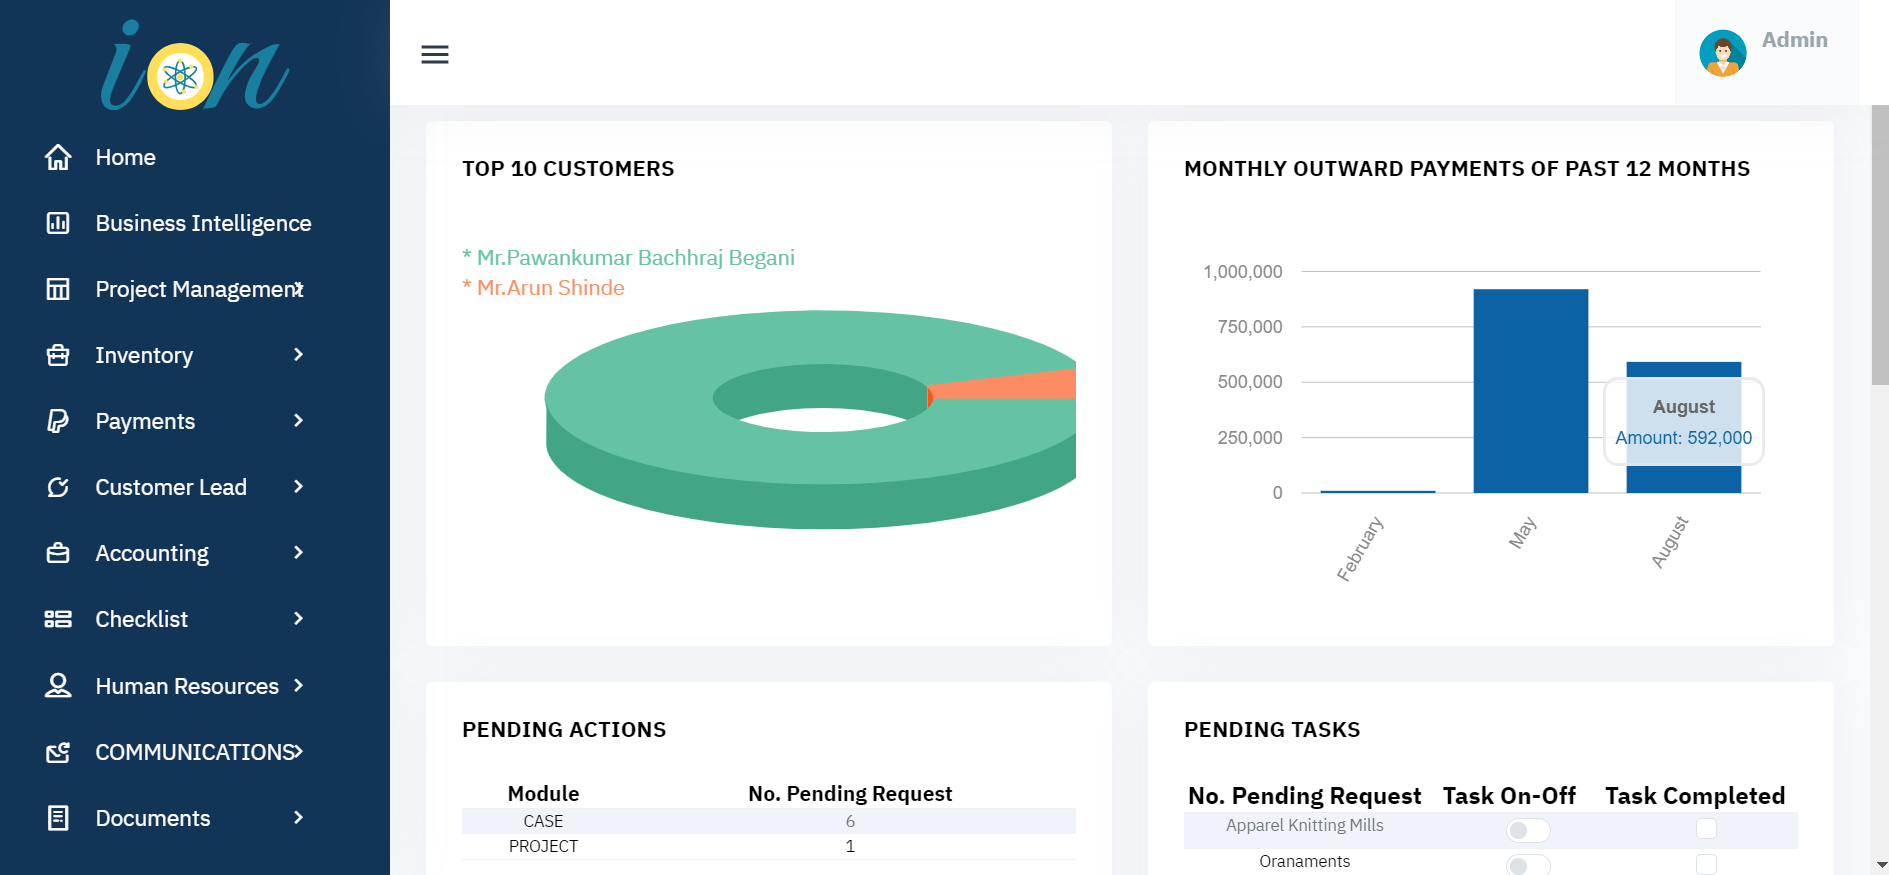Viewport: 1889px width, 875px height.
Task: Click the Module column header
Action: 543,794
